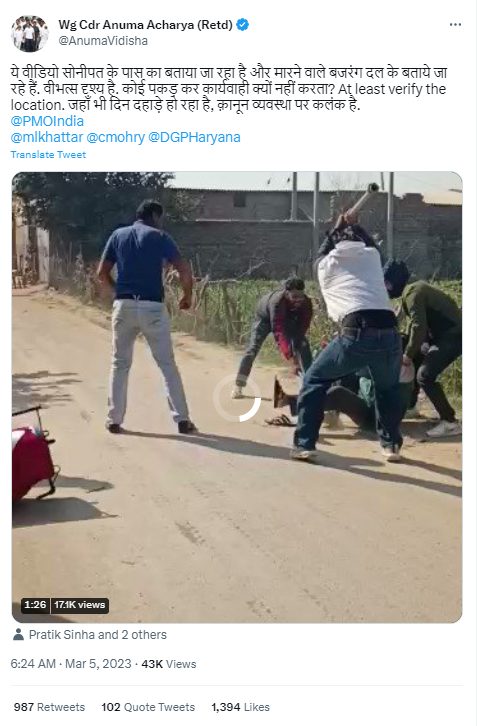Image resolution: width=477 pixels, height=726 pixels.
Task: Open the @PMOIndia mention
Action: coord(47,121)
